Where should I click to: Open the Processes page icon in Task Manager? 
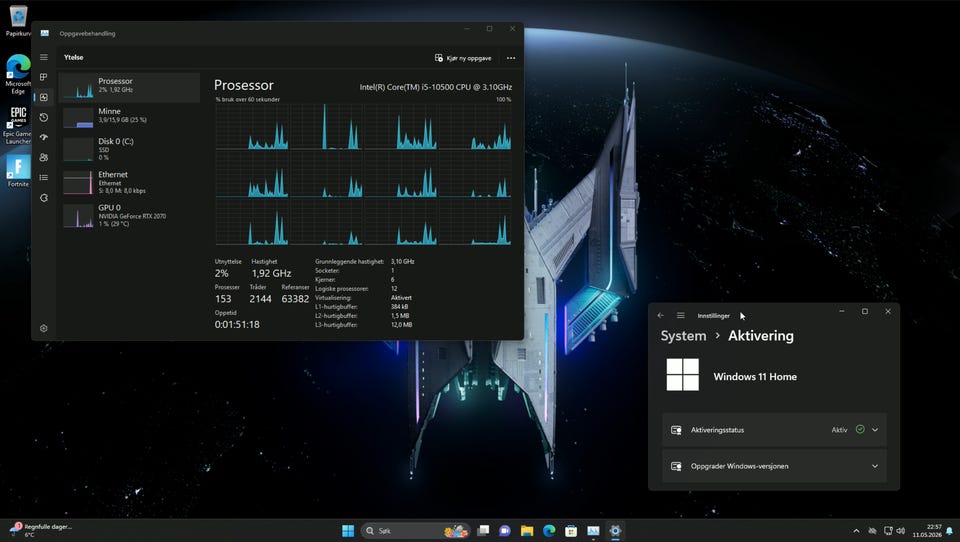tap(43, 77)
